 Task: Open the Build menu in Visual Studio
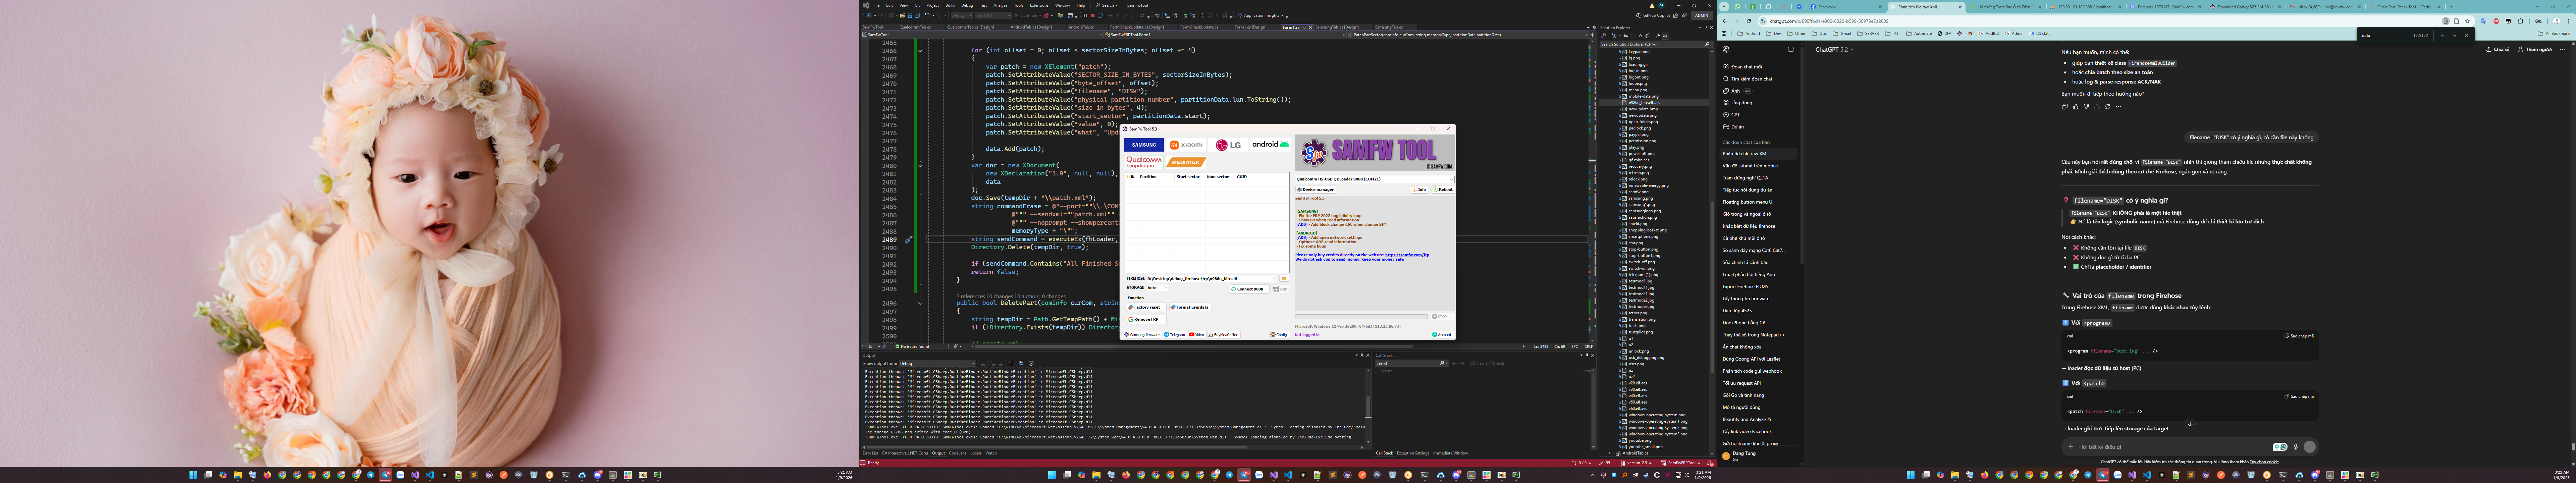tap(950, 5)
